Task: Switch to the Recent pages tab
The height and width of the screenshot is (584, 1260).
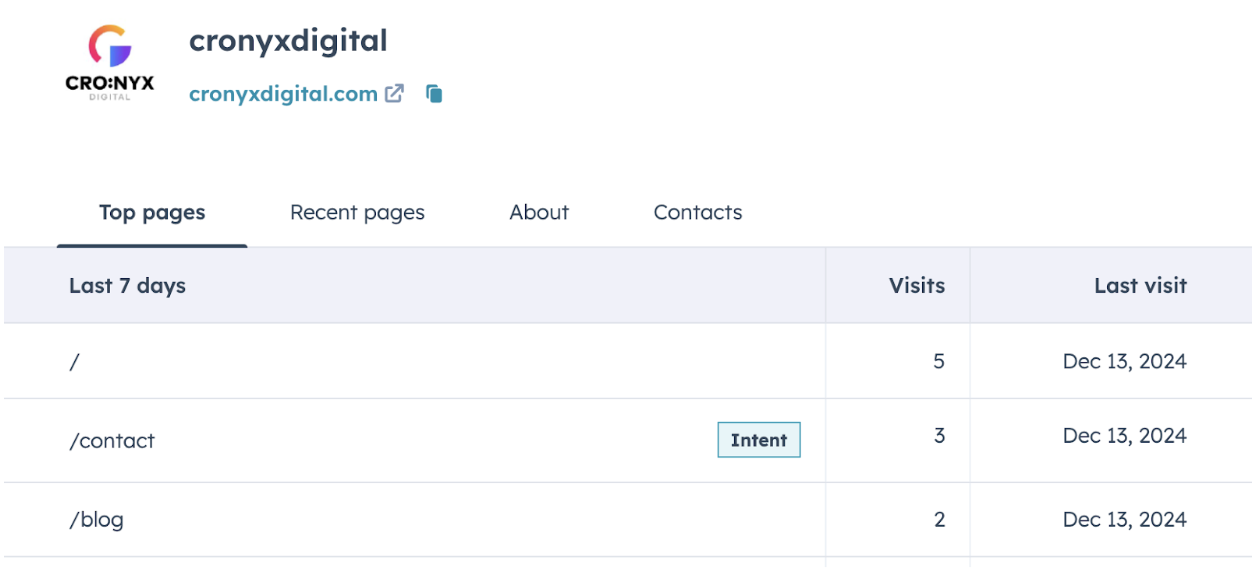Action: click(357, 212)
